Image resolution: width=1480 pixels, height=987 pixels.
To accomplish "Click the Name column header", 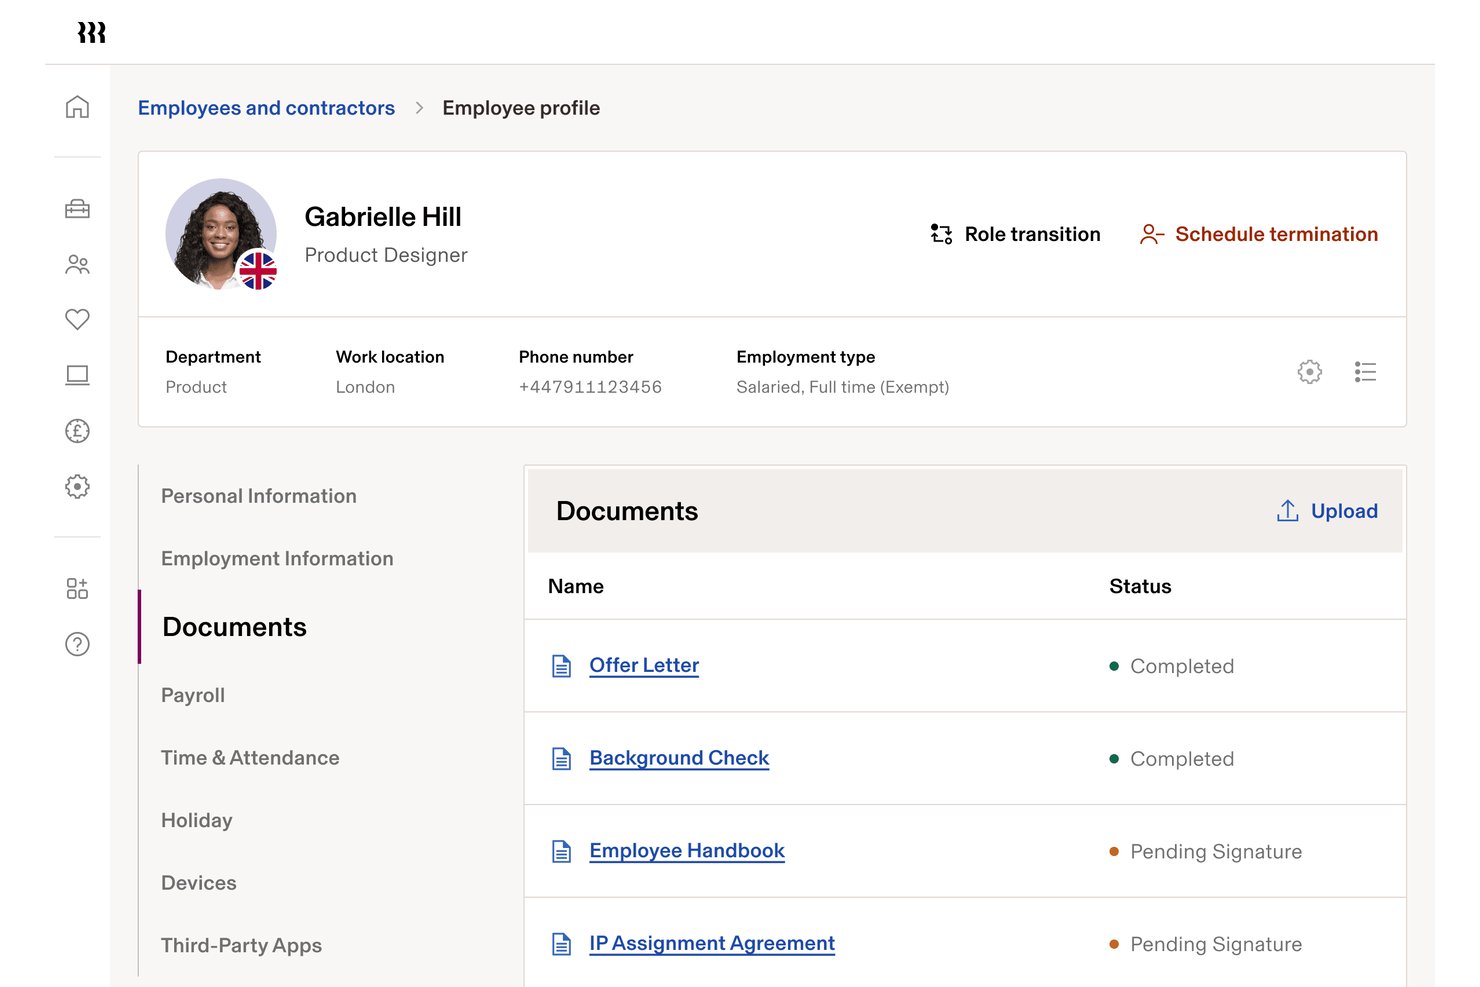I will [x=576, y=586].
